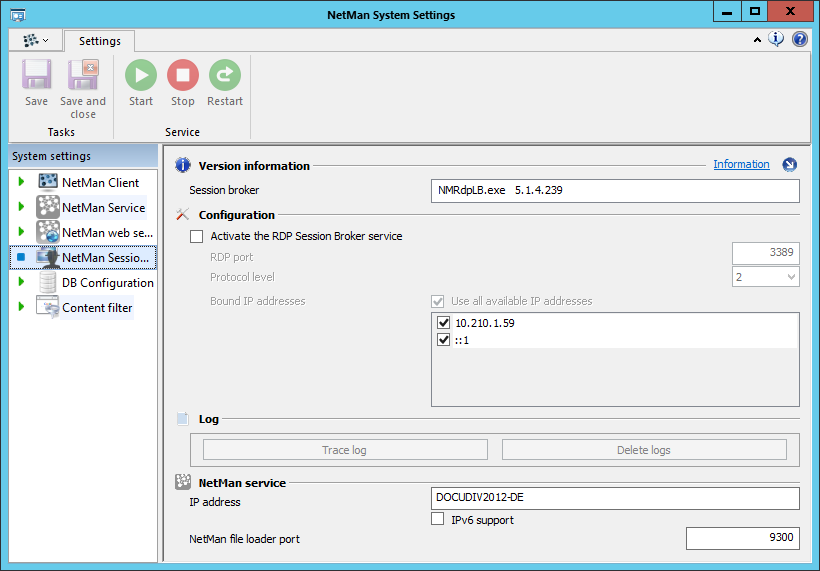The width and height of the screenshot is (820, 571).
Task: Click the NetMan web services globe icon
Action: tap(48, 232)
